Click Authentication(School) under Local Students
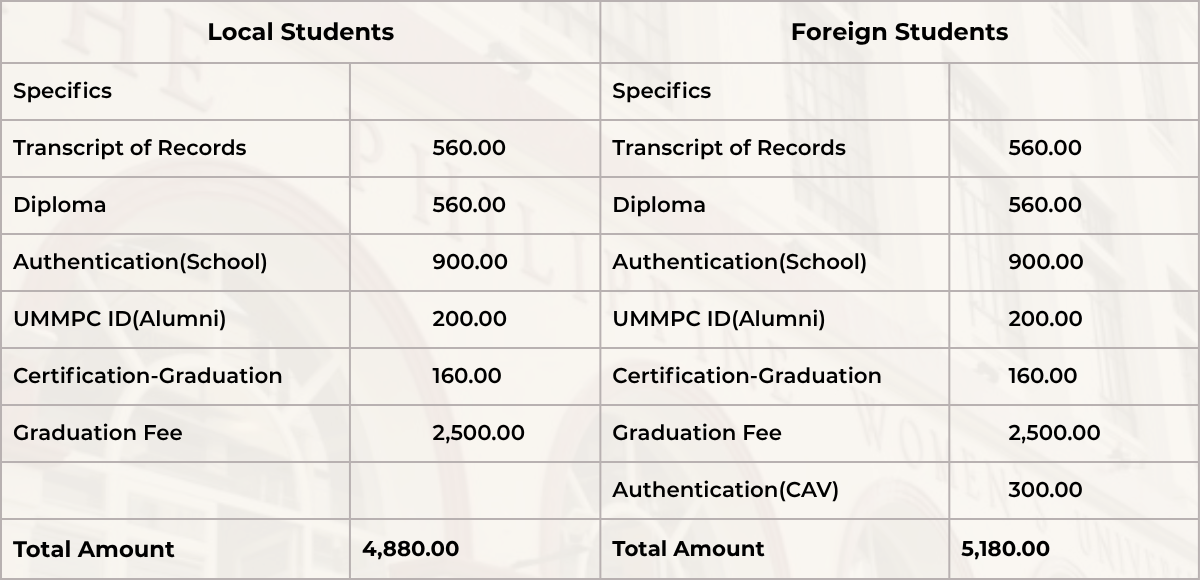 [140, 262]
